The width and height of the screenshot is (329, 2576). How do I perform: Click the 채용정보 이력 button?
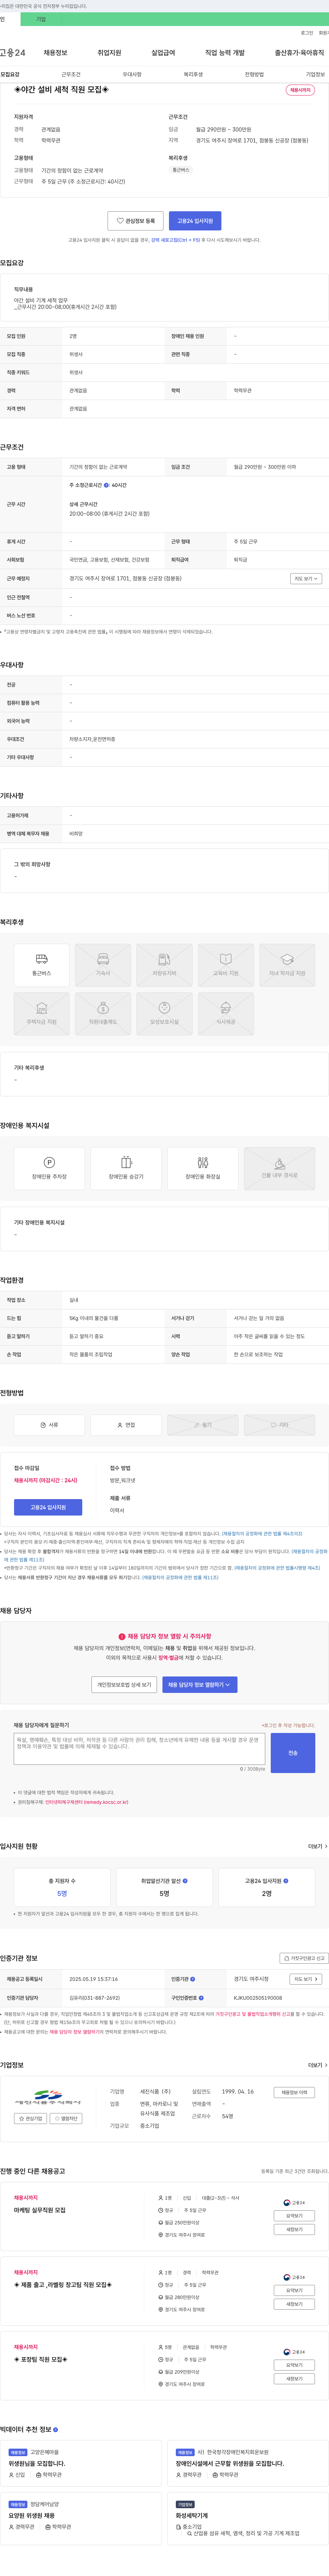pyautogui.click(x=294, y=2092)
